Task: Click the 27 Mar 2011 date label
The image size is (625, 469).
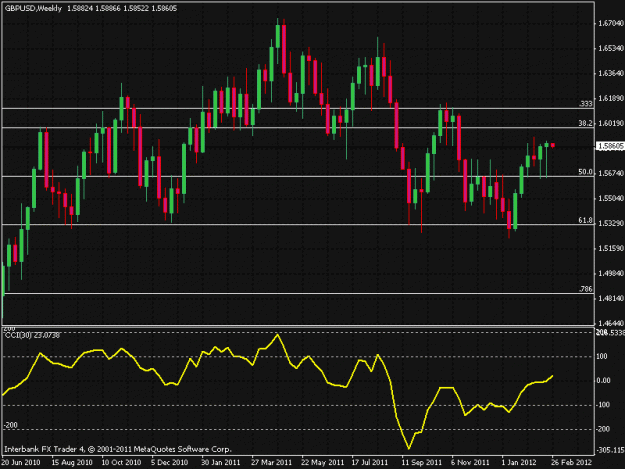Action: pyautogui.click(x=271, y=462)
